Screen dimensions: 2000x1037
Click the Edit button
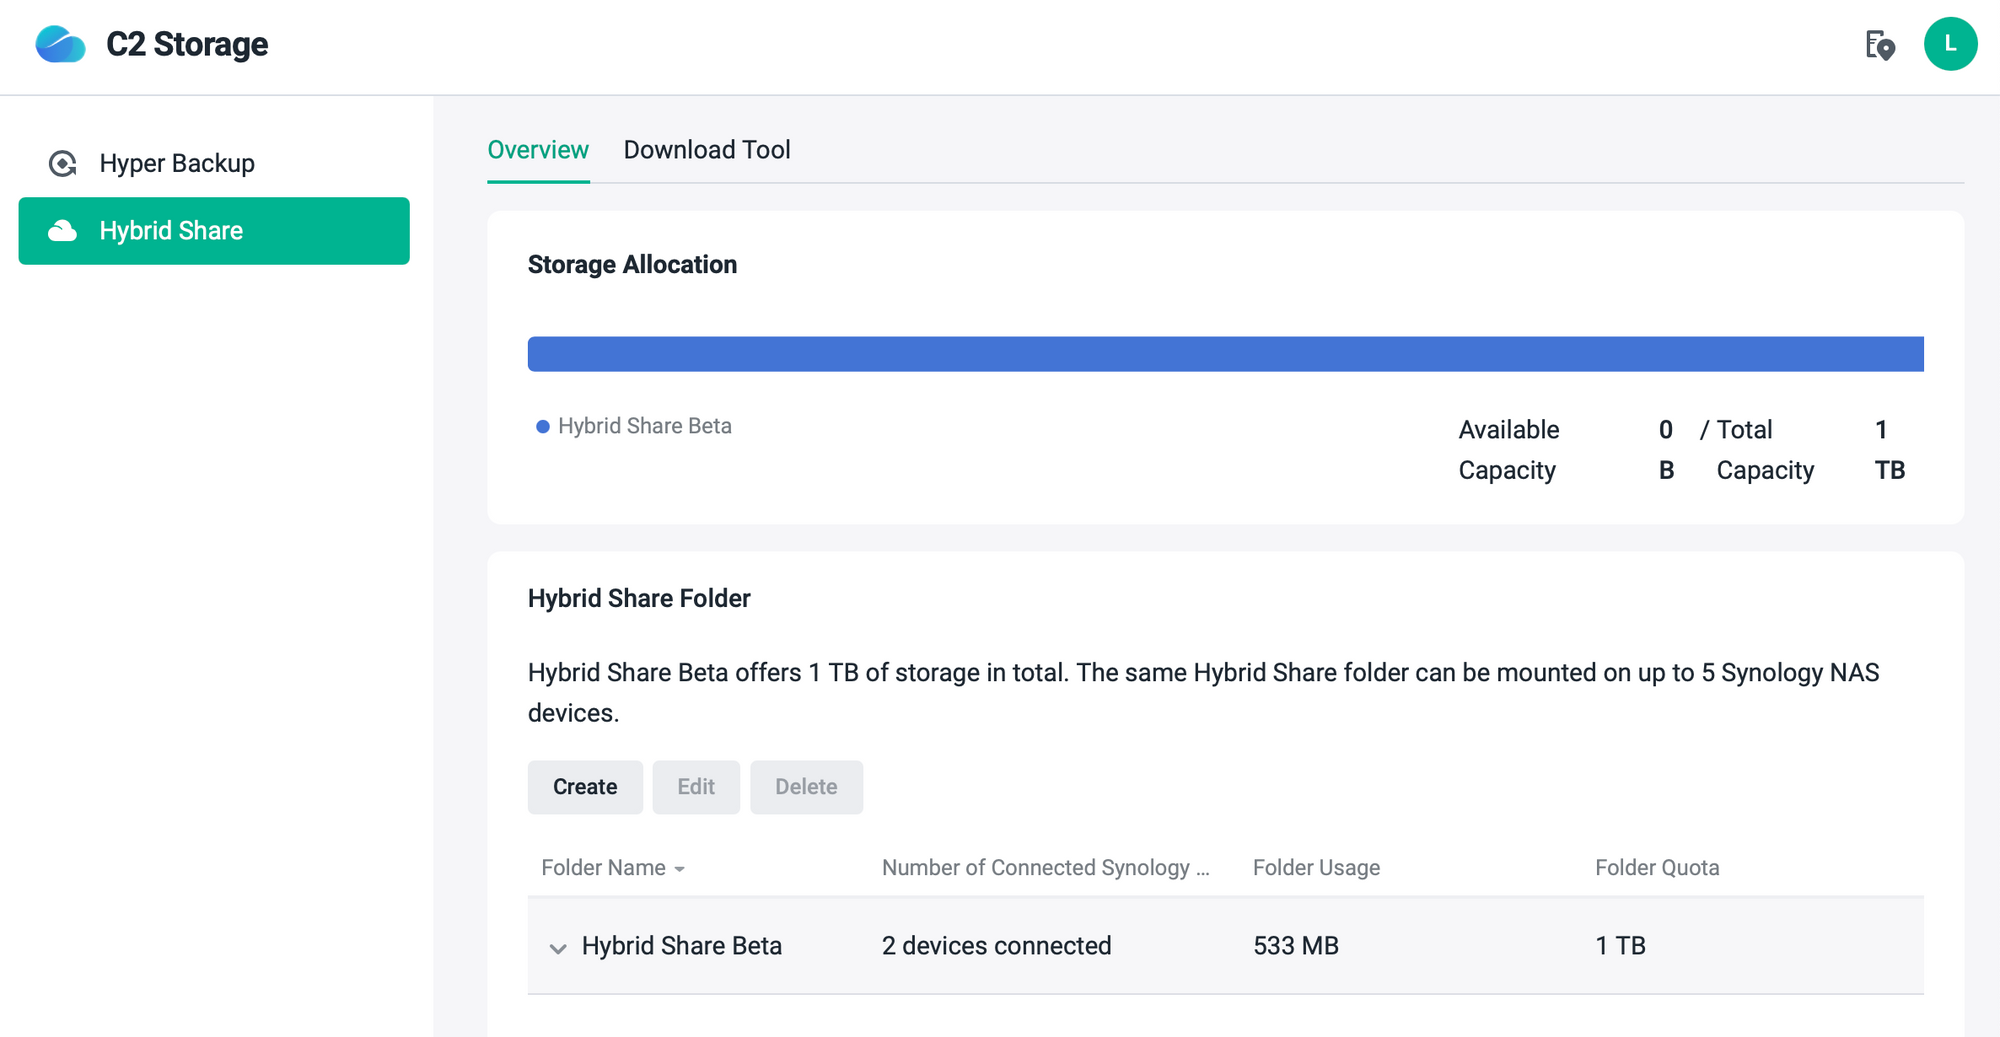[x=696, y=787]
